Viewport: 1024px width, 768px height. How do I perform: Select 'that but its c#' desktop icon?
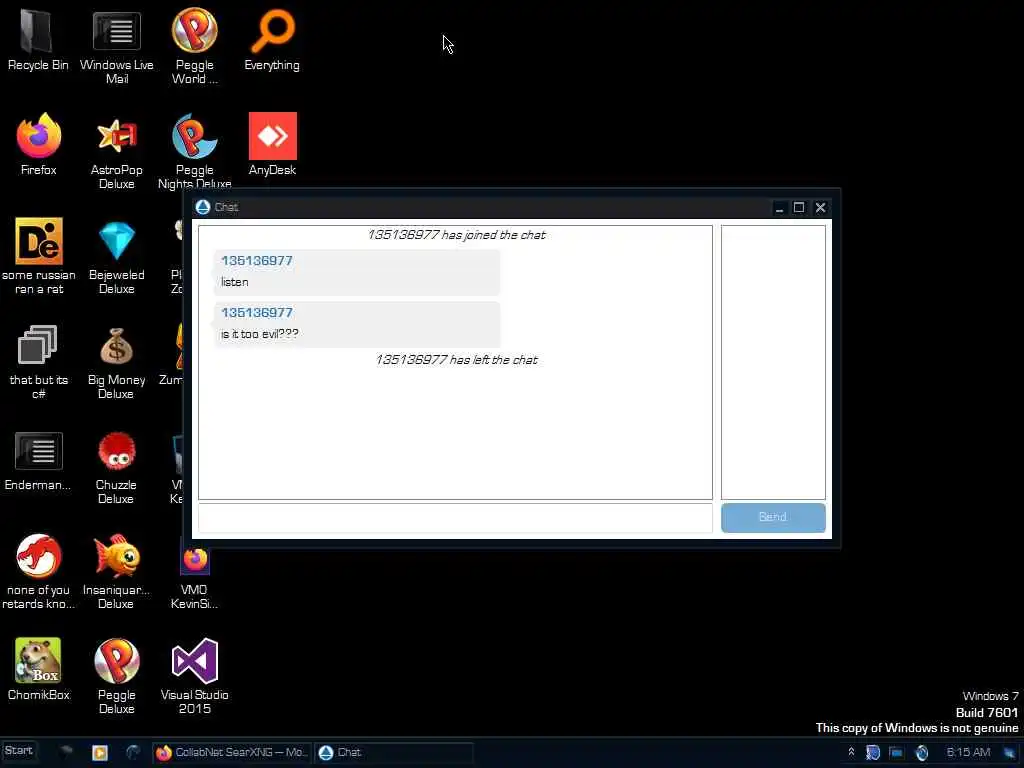(x=39, y=362)
